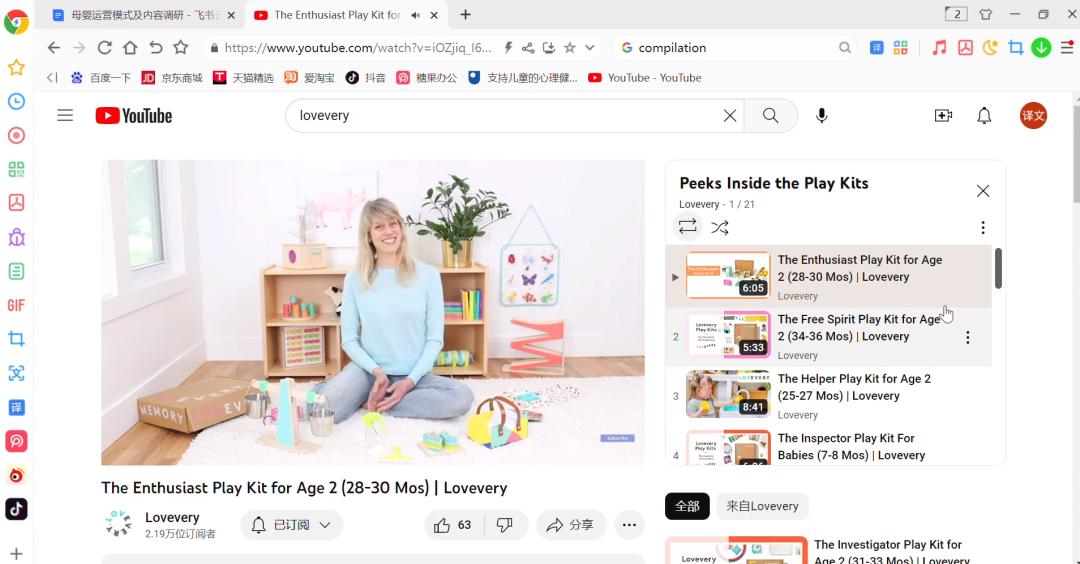1080x564 pixels.
Task: Open sidebar TikTok icon
Action: pos(17,509)
